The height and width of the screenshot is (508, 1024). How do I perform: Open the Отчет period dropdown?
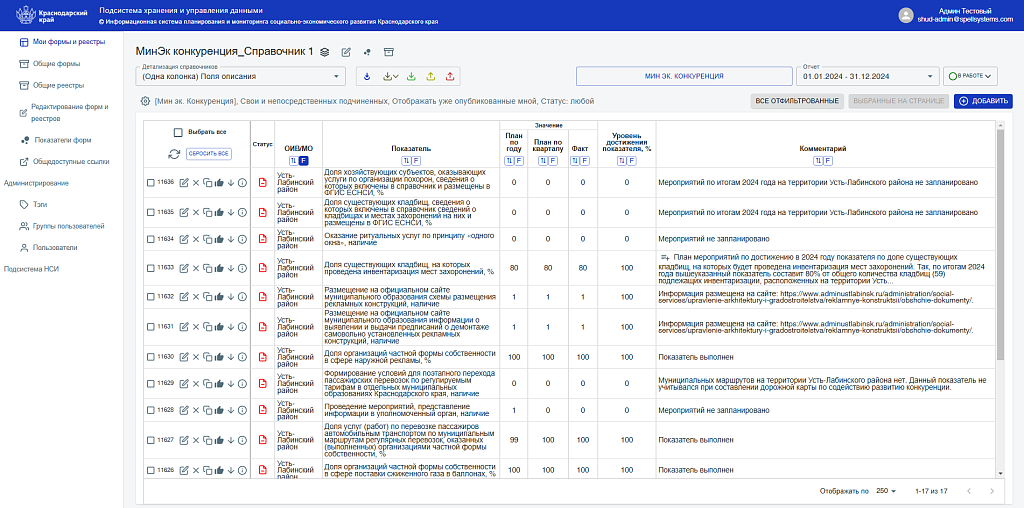pyautogui.click(x=864, y=76)
